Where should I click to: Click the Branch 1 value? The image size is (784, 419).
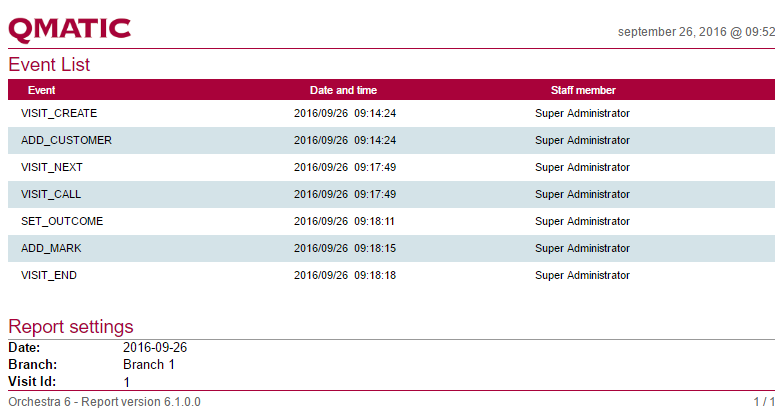[149, 365]
